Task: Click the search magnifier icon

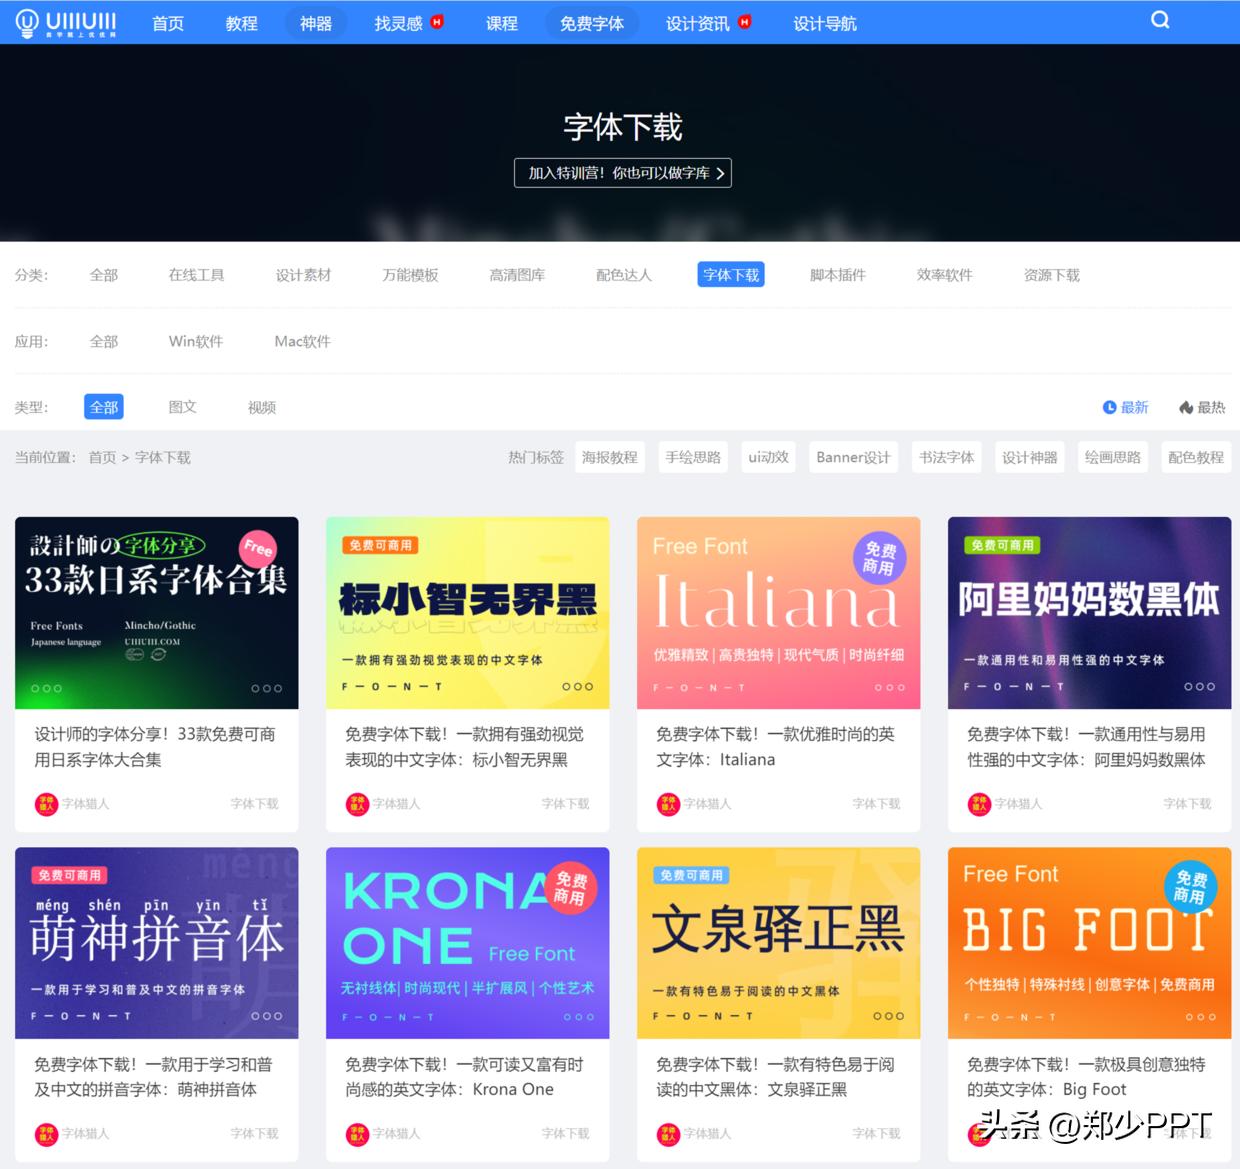Action: coord(1159,19)
